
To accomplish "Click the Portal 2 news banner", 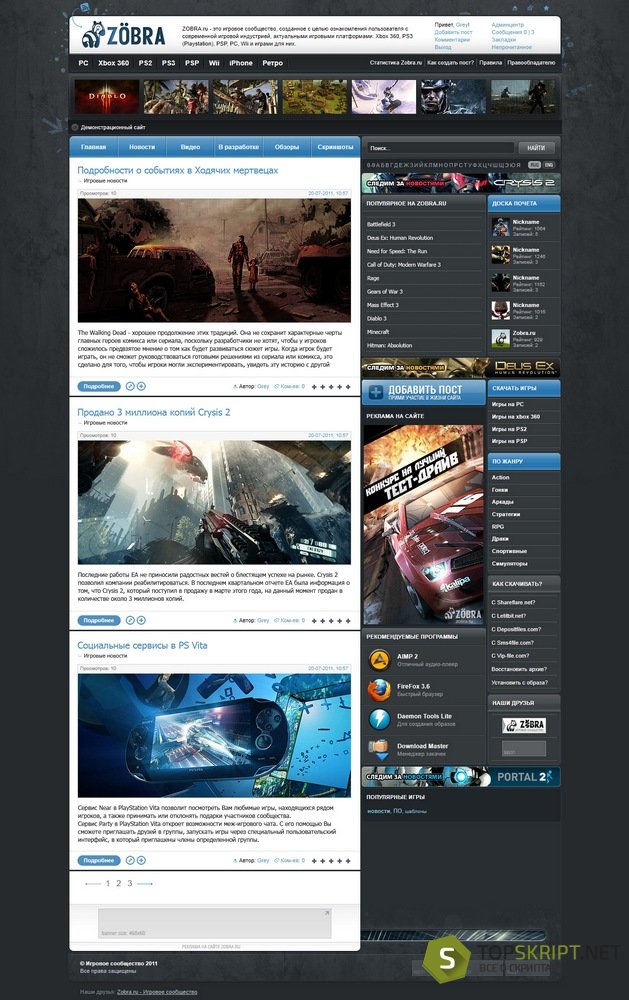I will [461, 777].
